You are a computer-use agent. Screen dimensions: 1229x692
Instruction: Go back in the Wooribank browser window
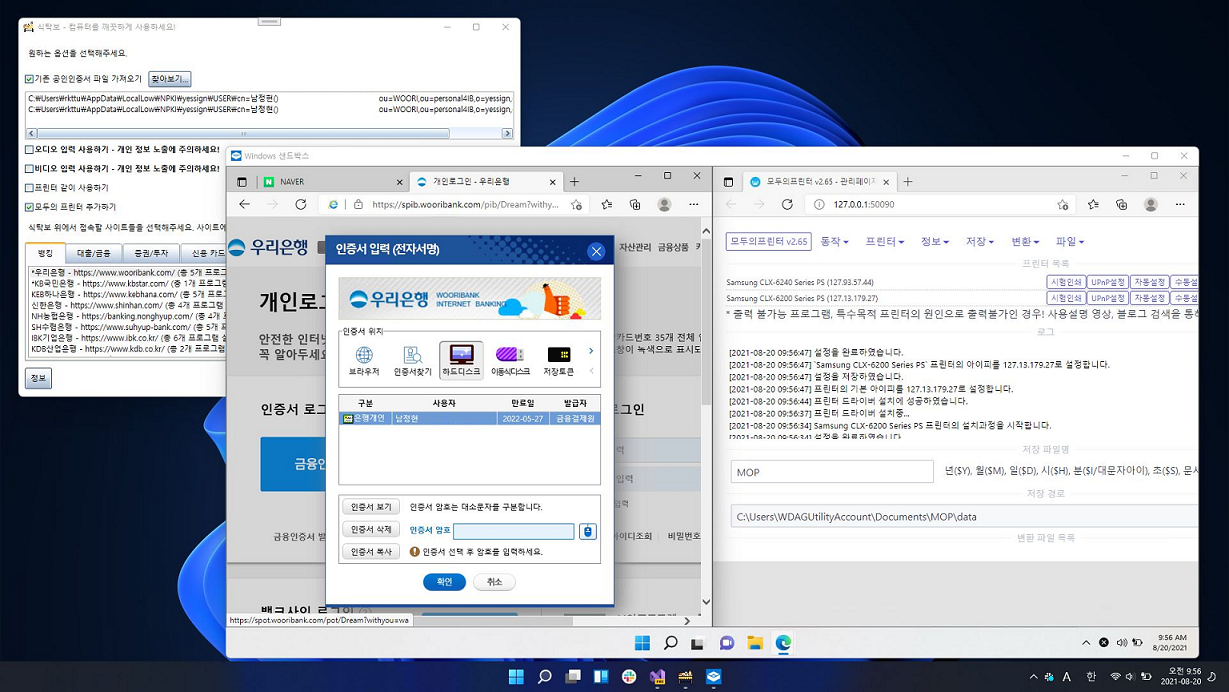point(244,204)
